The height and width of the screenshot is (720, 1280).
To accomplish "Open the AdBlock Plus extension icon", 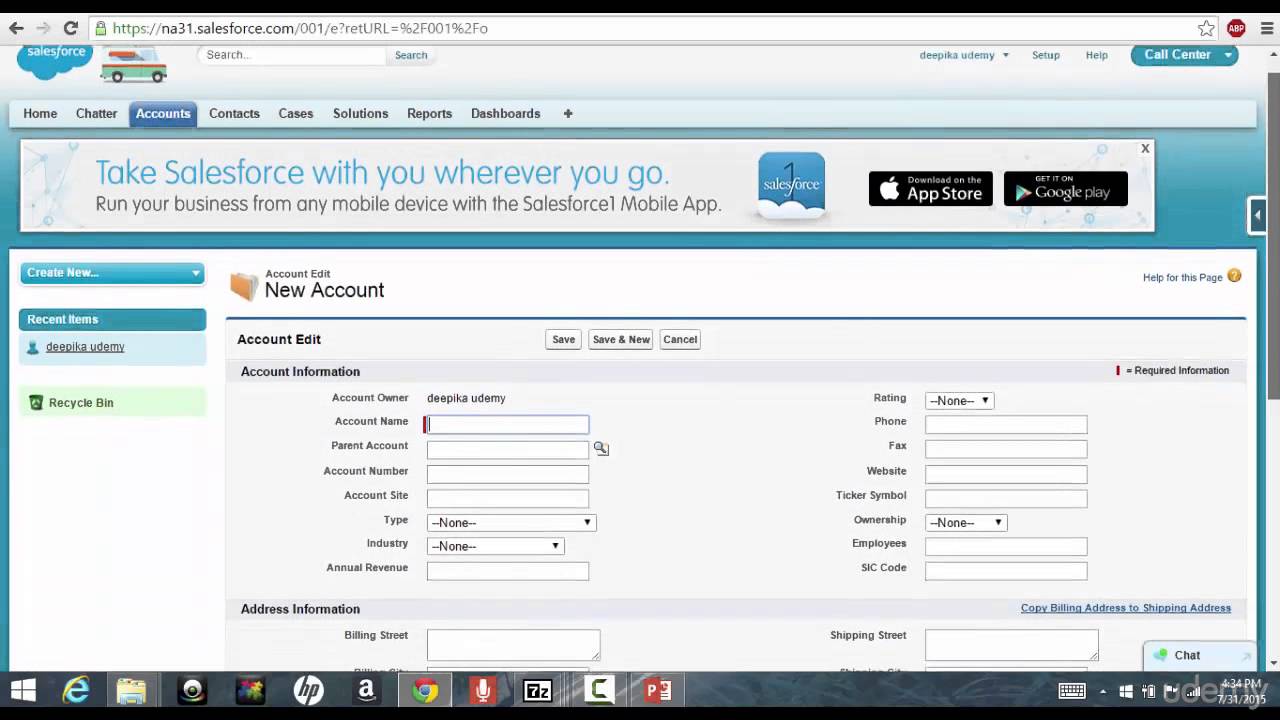I will 1236,28.
